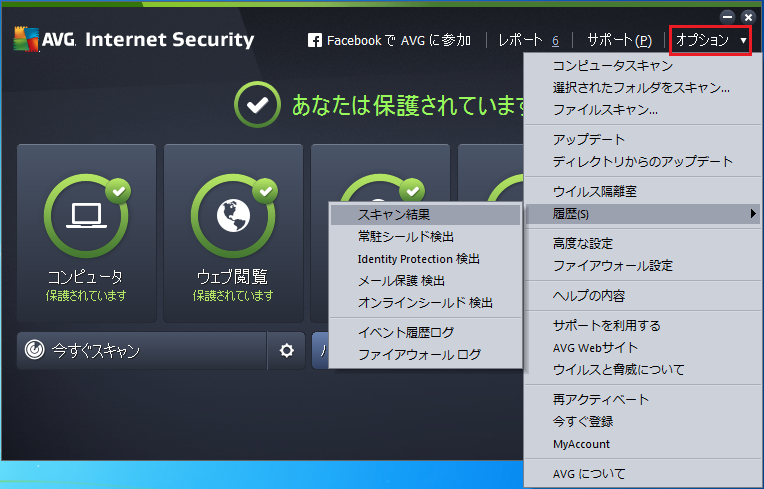Click Facebook で AVG に参加 link

pos(399,40)
